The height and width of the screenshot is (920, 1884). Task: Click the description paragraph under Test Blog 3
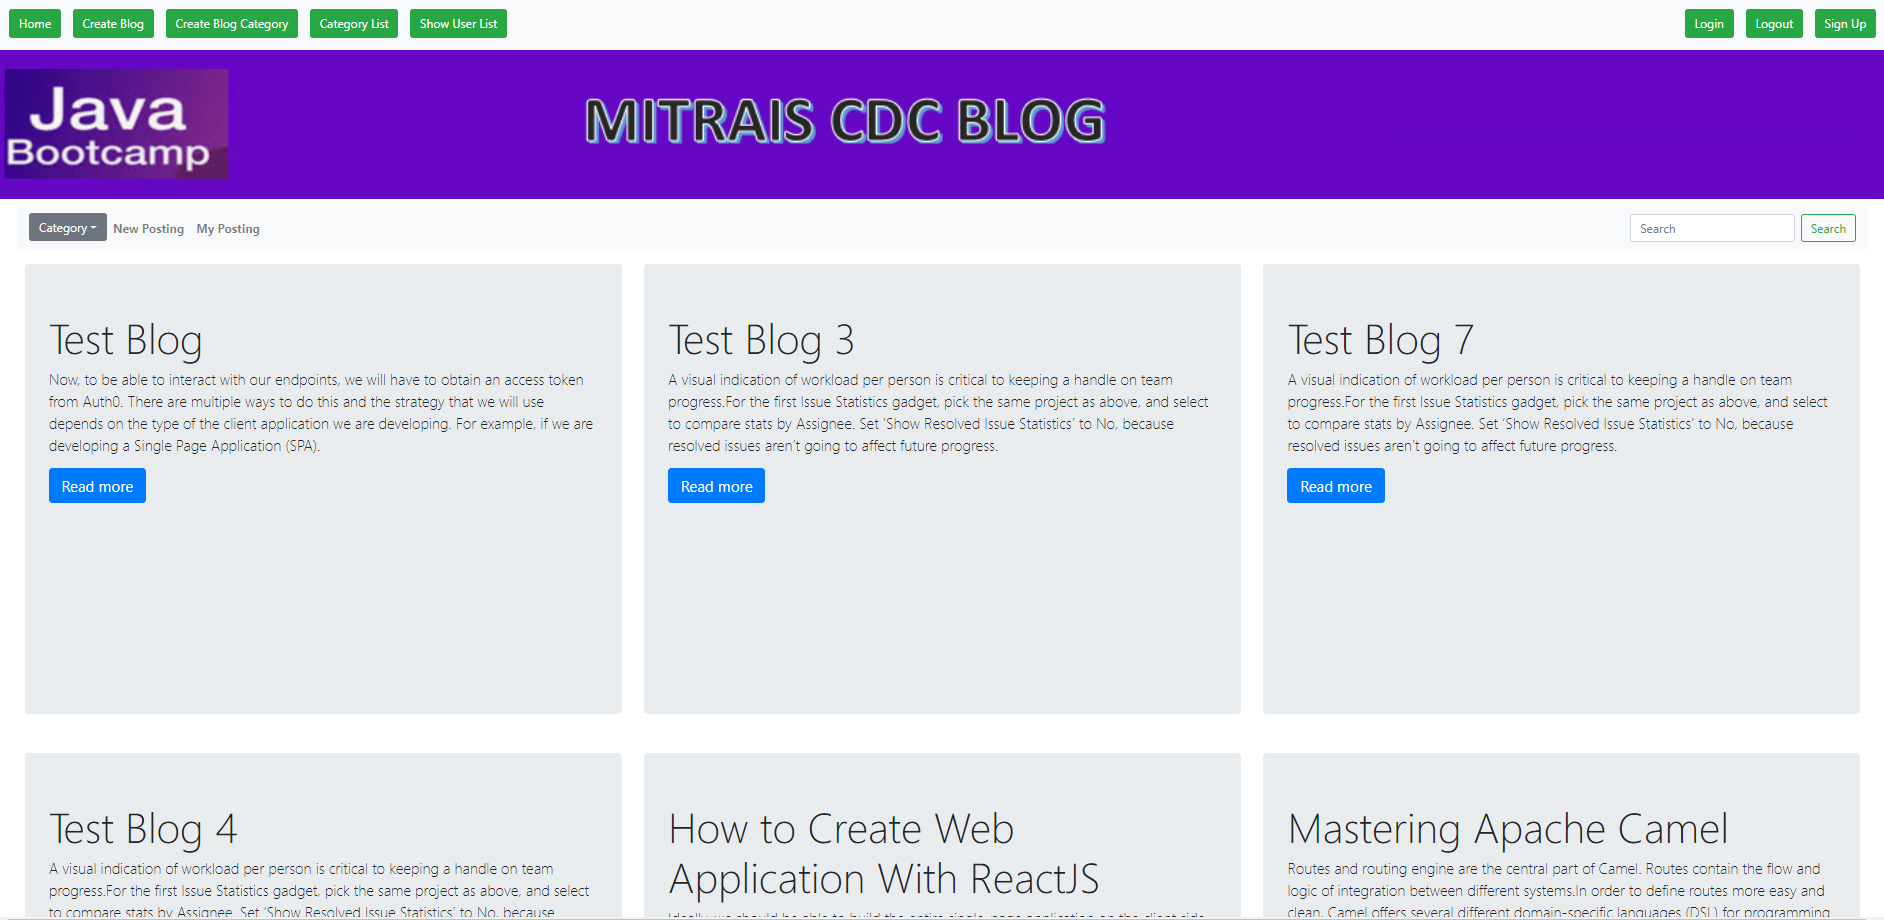pyautogui.click(x=938, y=413)
